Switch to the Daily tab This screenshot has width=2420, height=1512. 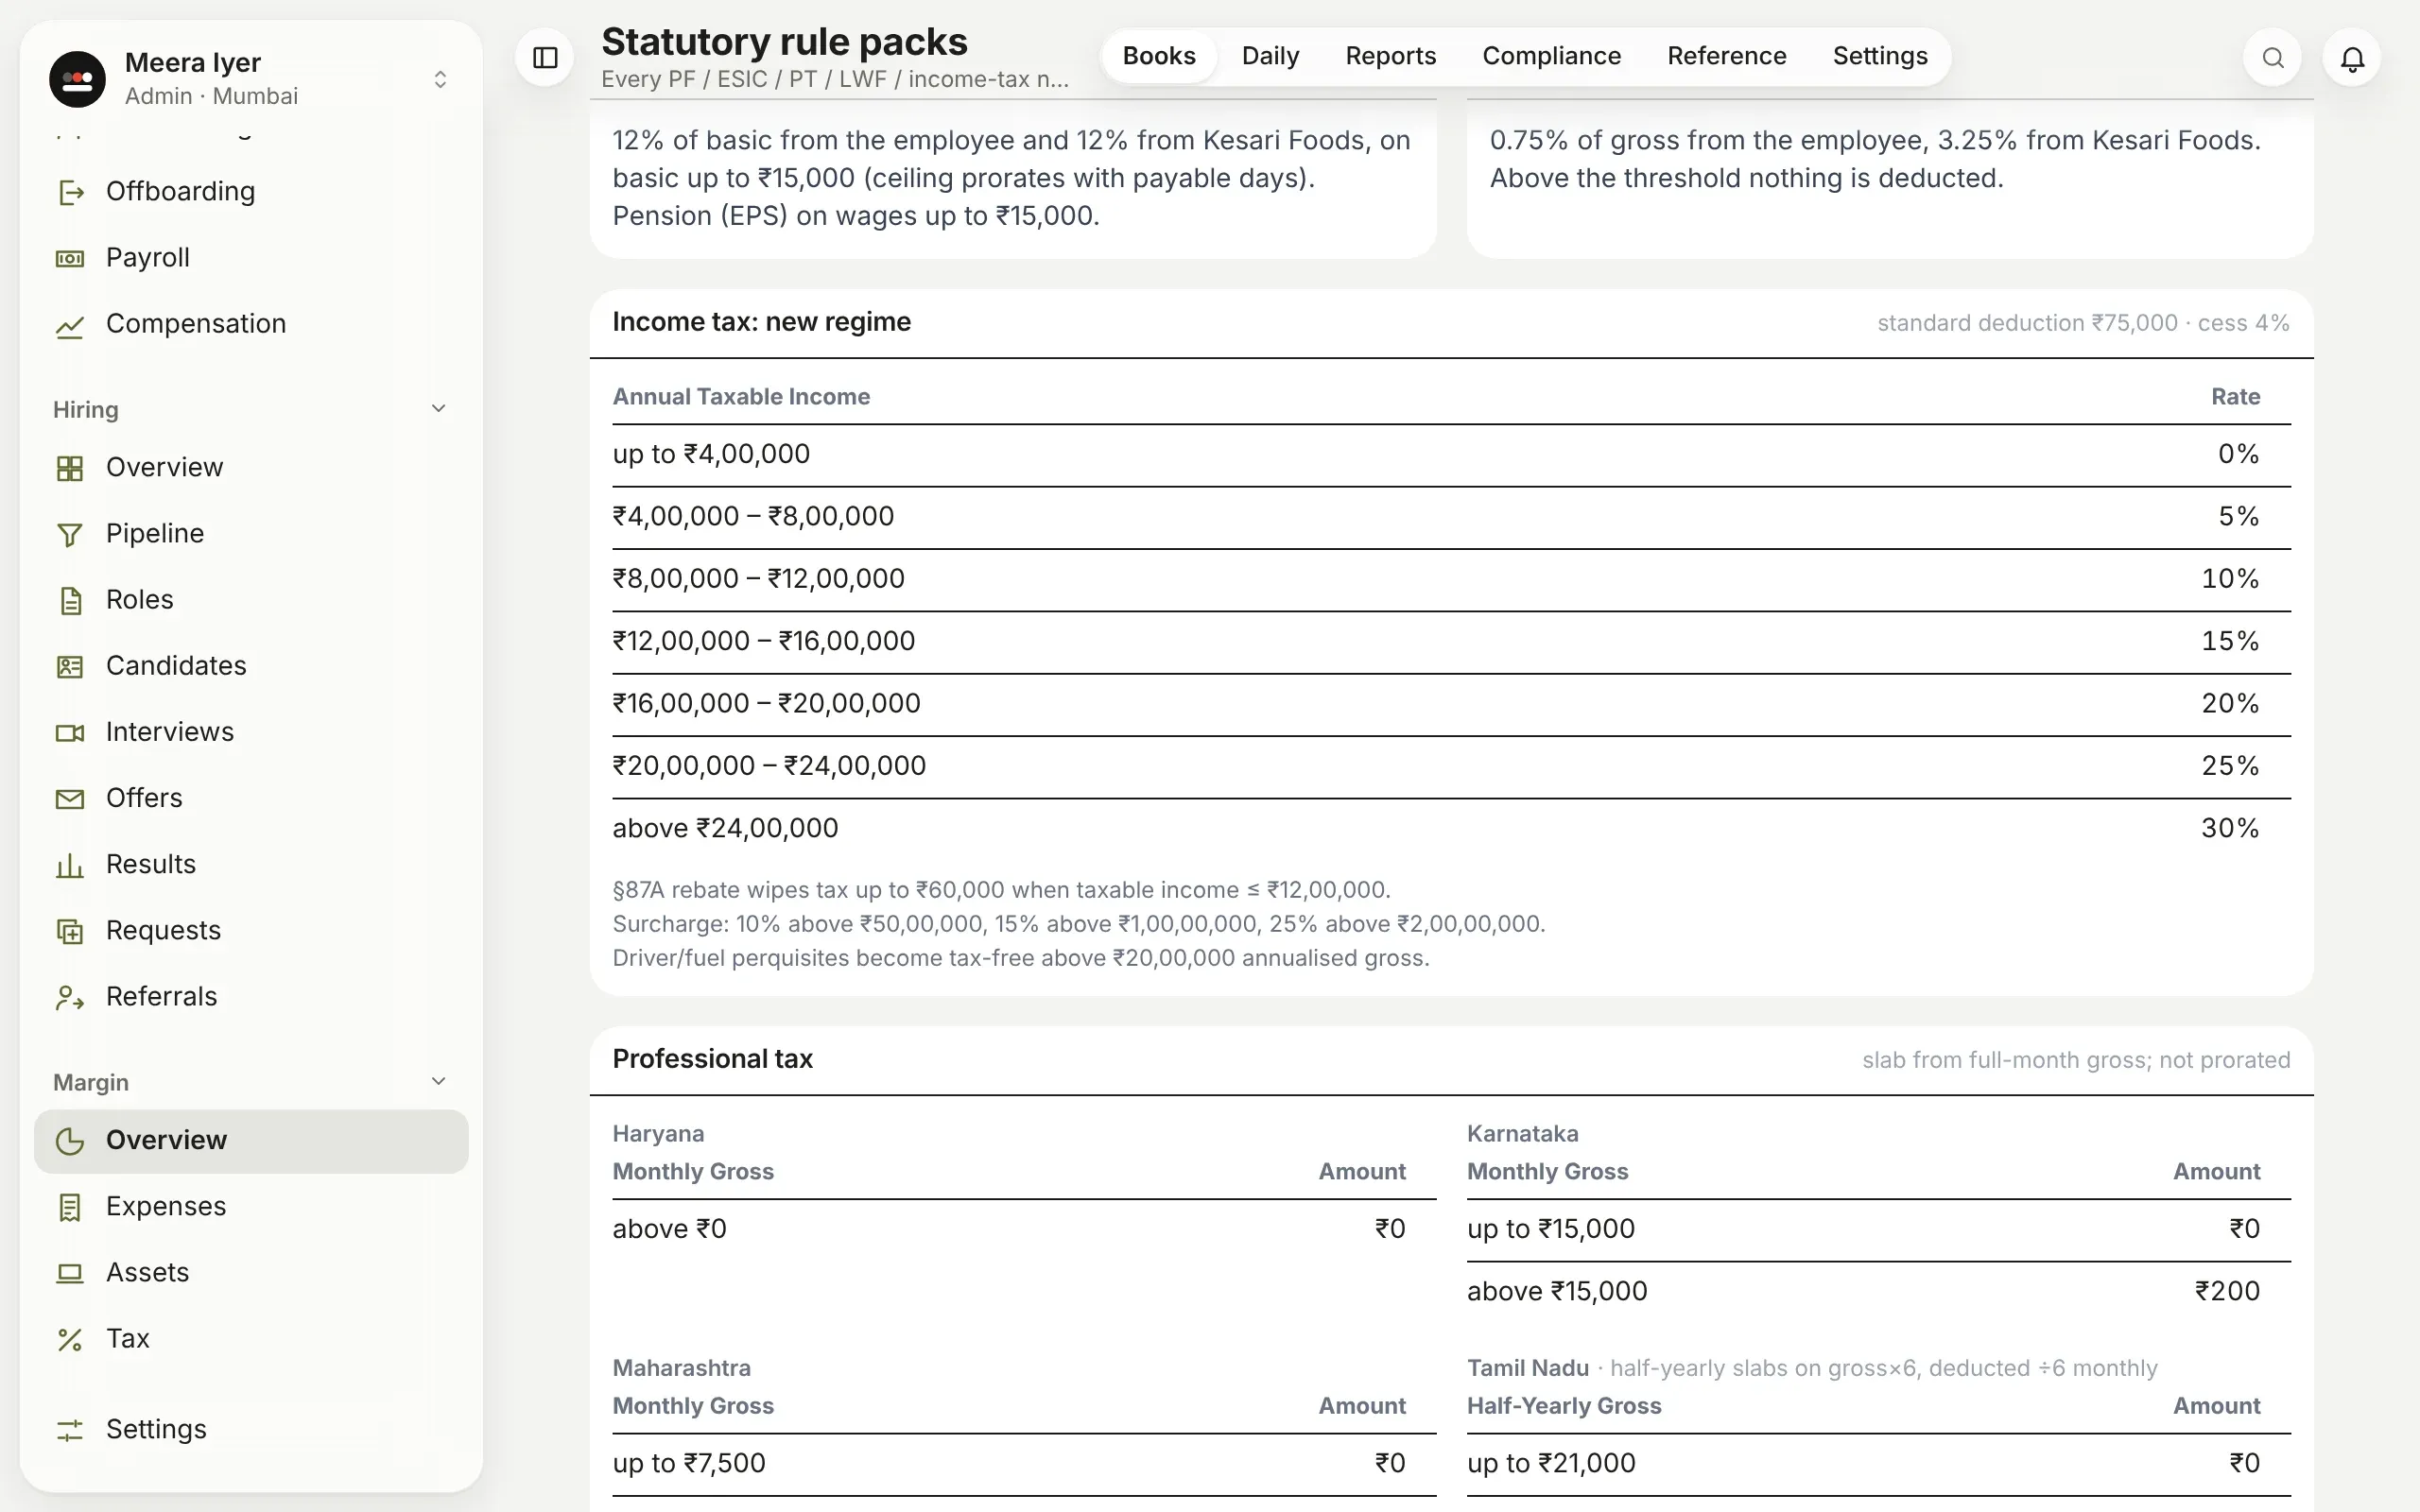(1270, 56)
